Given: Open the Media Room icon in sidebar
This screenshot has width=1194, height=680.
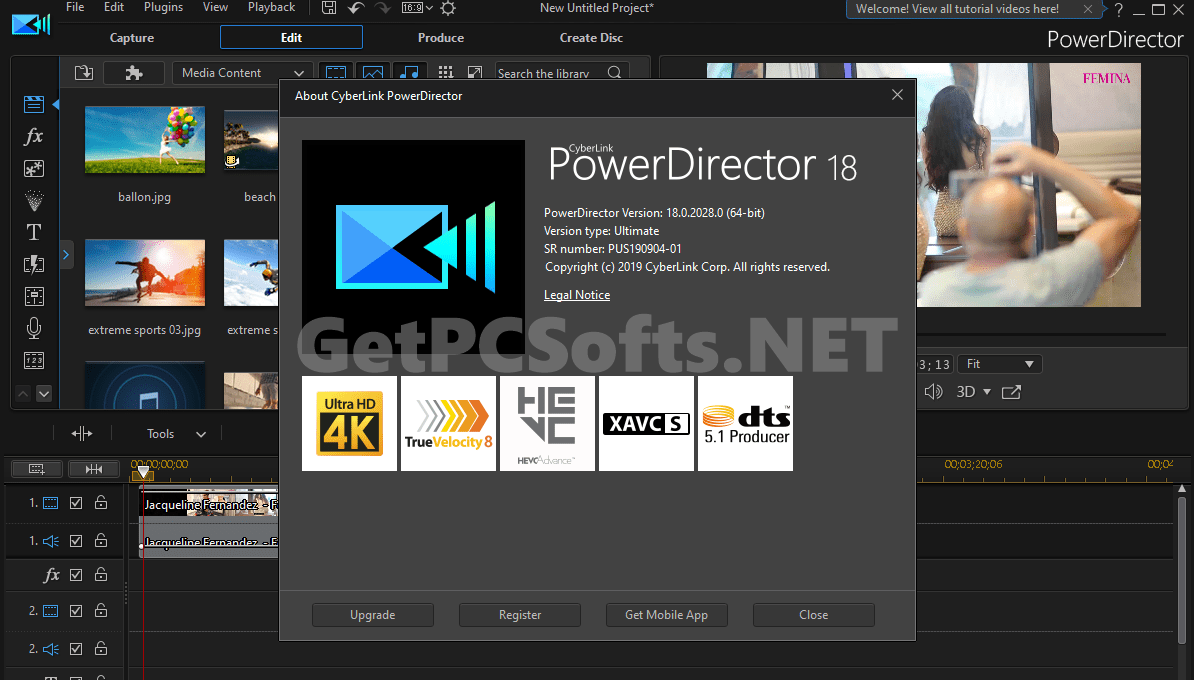Looking at the screenshot, I should click(34, 104).
